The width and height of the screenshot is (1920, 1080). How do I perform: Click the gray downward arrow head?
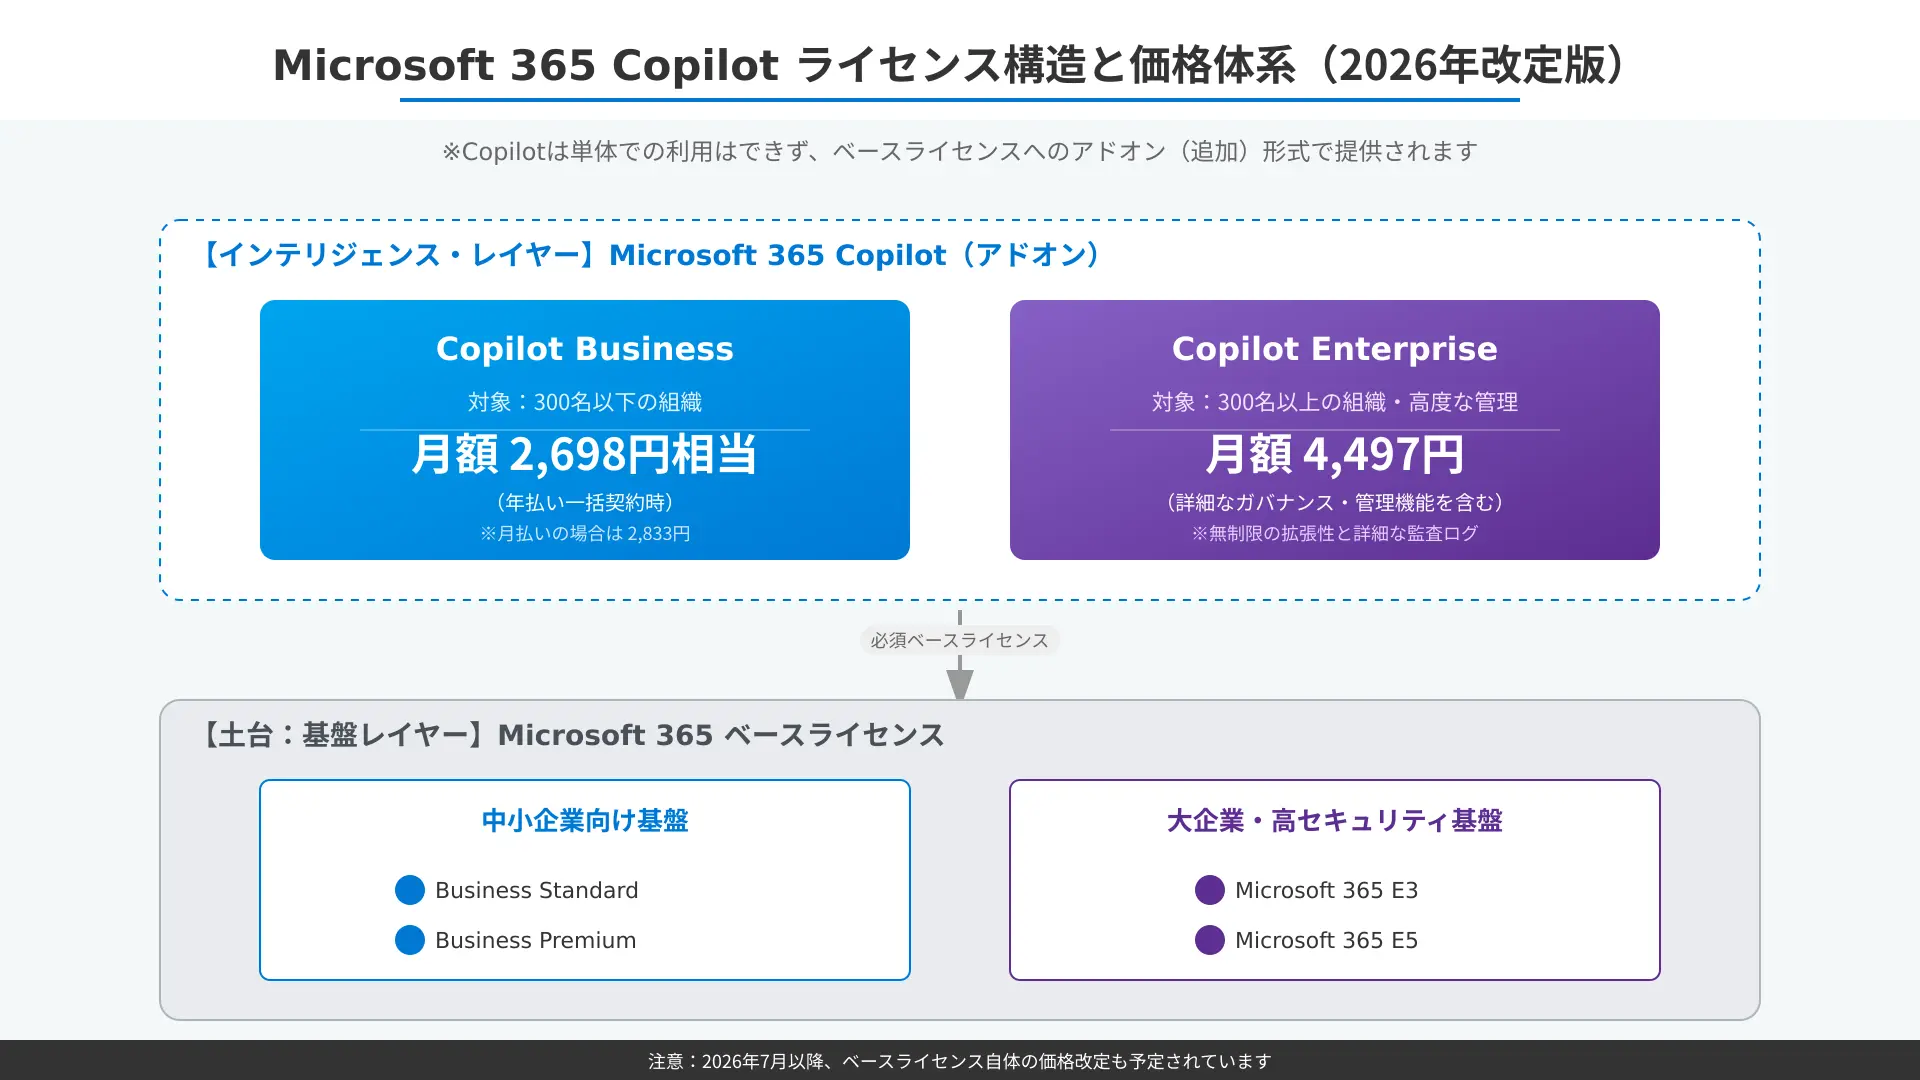pos(960,685)
